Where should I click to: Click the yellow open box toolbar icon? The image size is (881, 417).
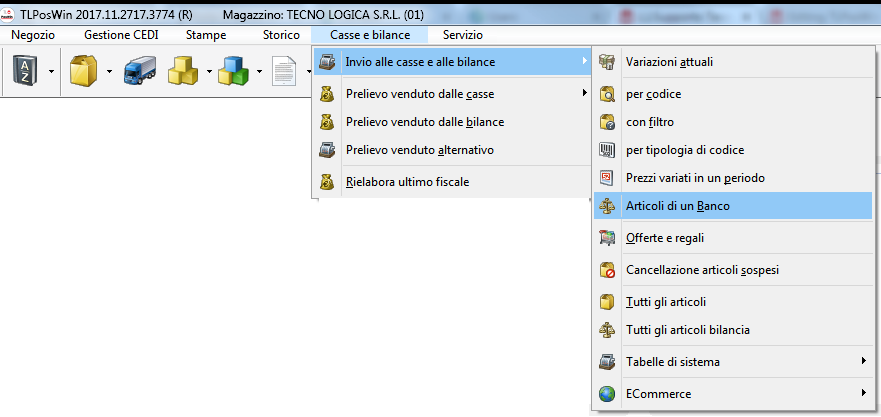tap(82, 71)
